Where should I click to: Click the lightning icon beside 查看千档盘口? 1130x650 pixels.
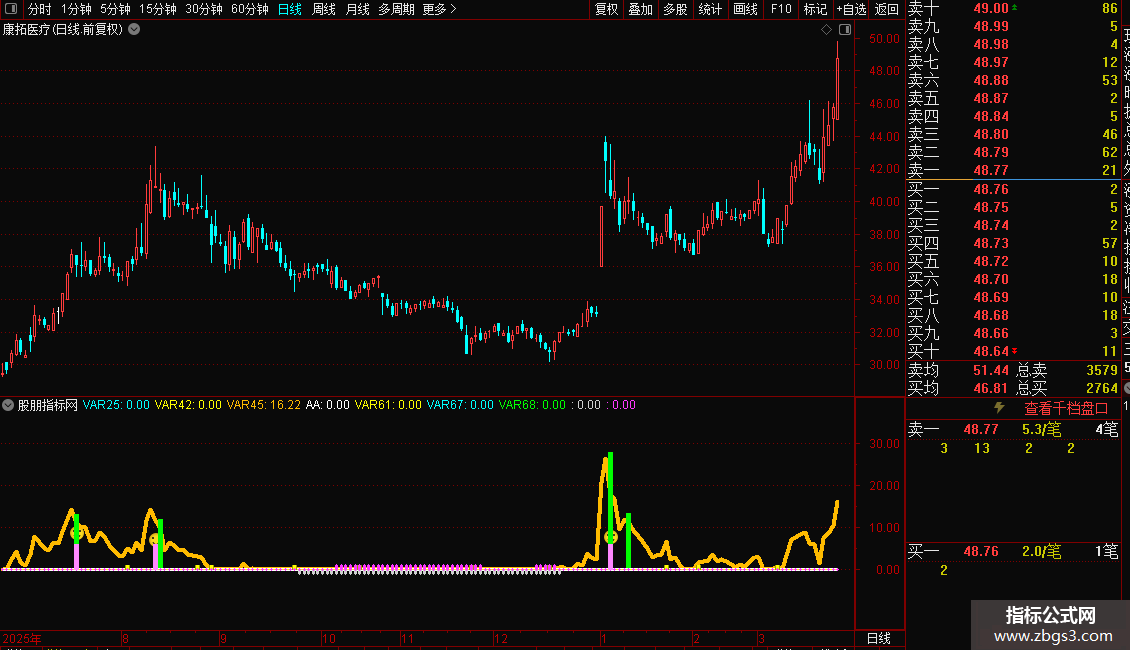[x=999, y=408]
